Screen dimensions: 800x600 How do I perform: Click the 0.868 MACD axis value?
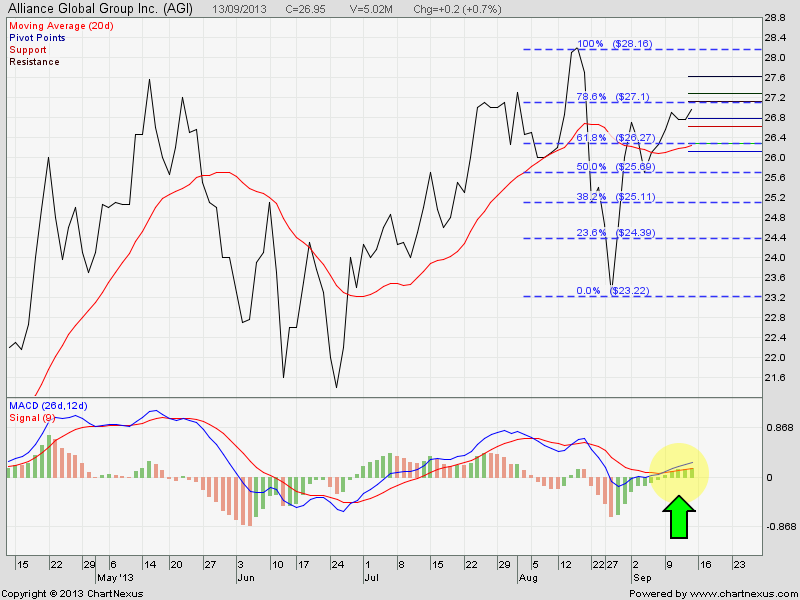(778, 428)
